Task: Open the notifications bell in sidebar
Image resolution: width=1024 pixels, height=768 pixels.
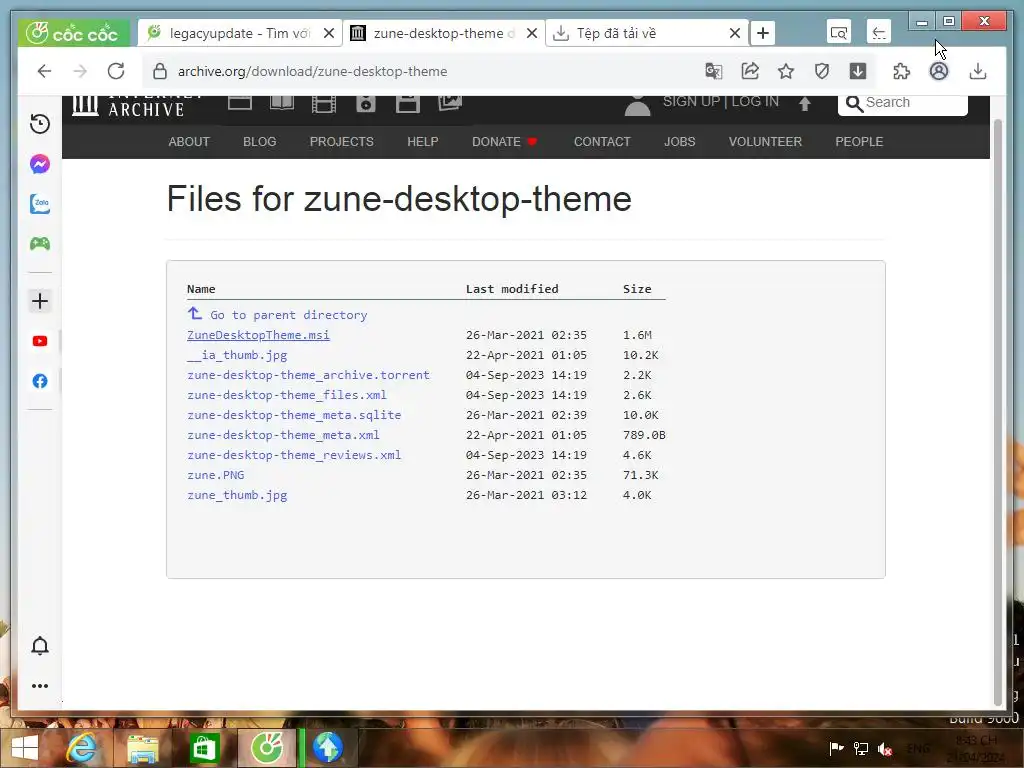Action: pos(40,646)
